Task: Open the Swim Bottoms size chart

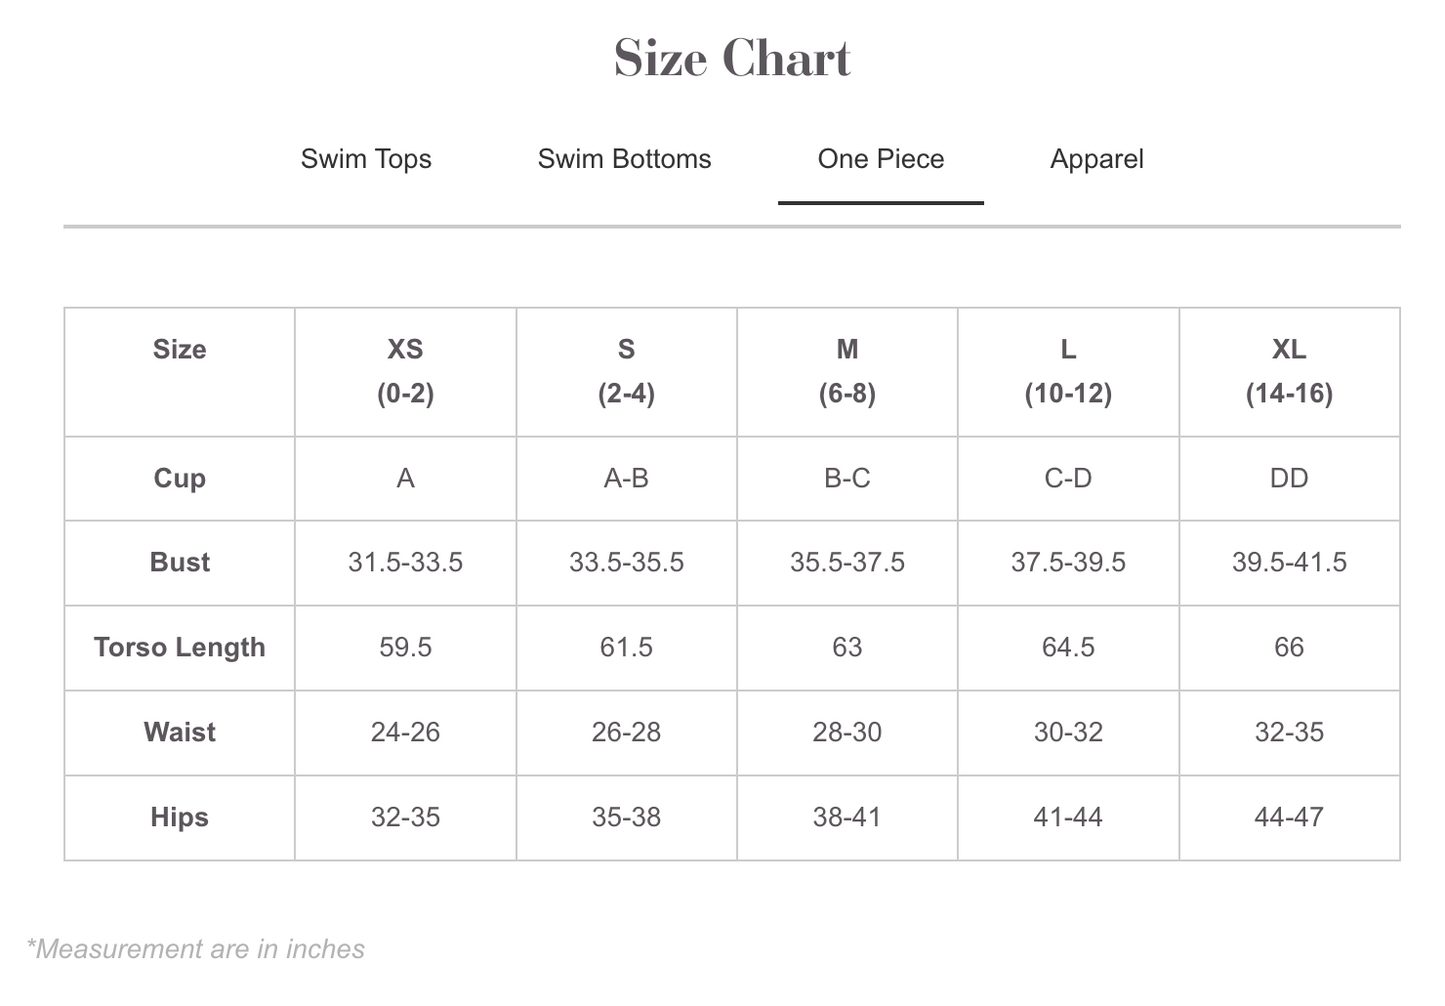Action: [624, 159]
